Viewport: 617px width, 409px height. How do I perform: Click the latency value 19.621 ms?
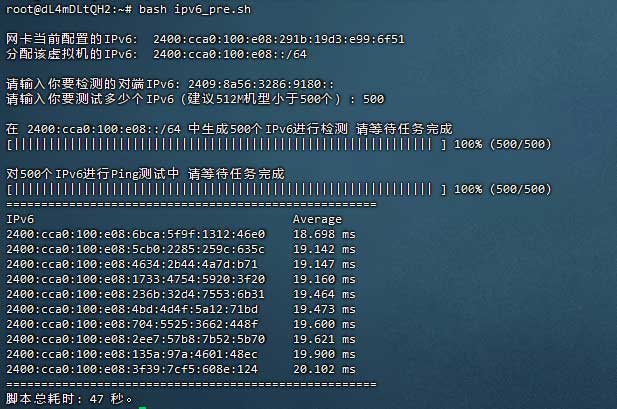pyautogui.click(x=324, y=339)
